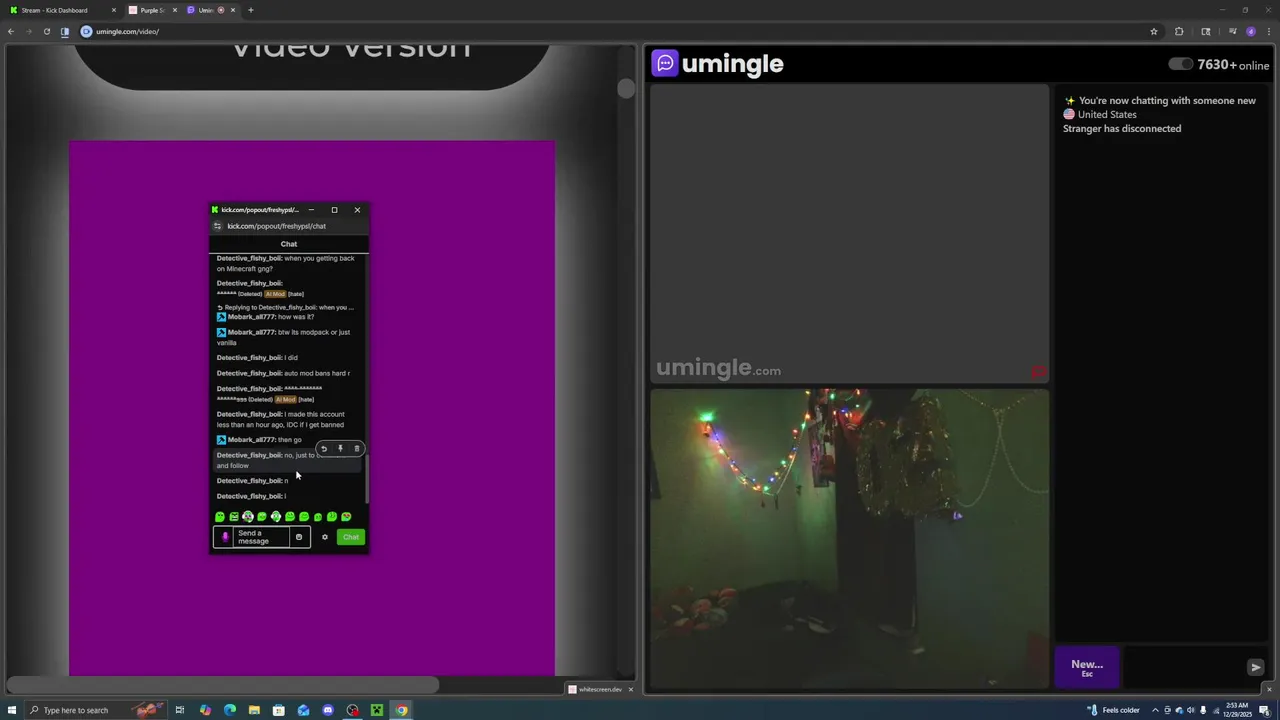Click the New... Esc button
This screenshot has height=720, width=1280.
click(1087, 668)
